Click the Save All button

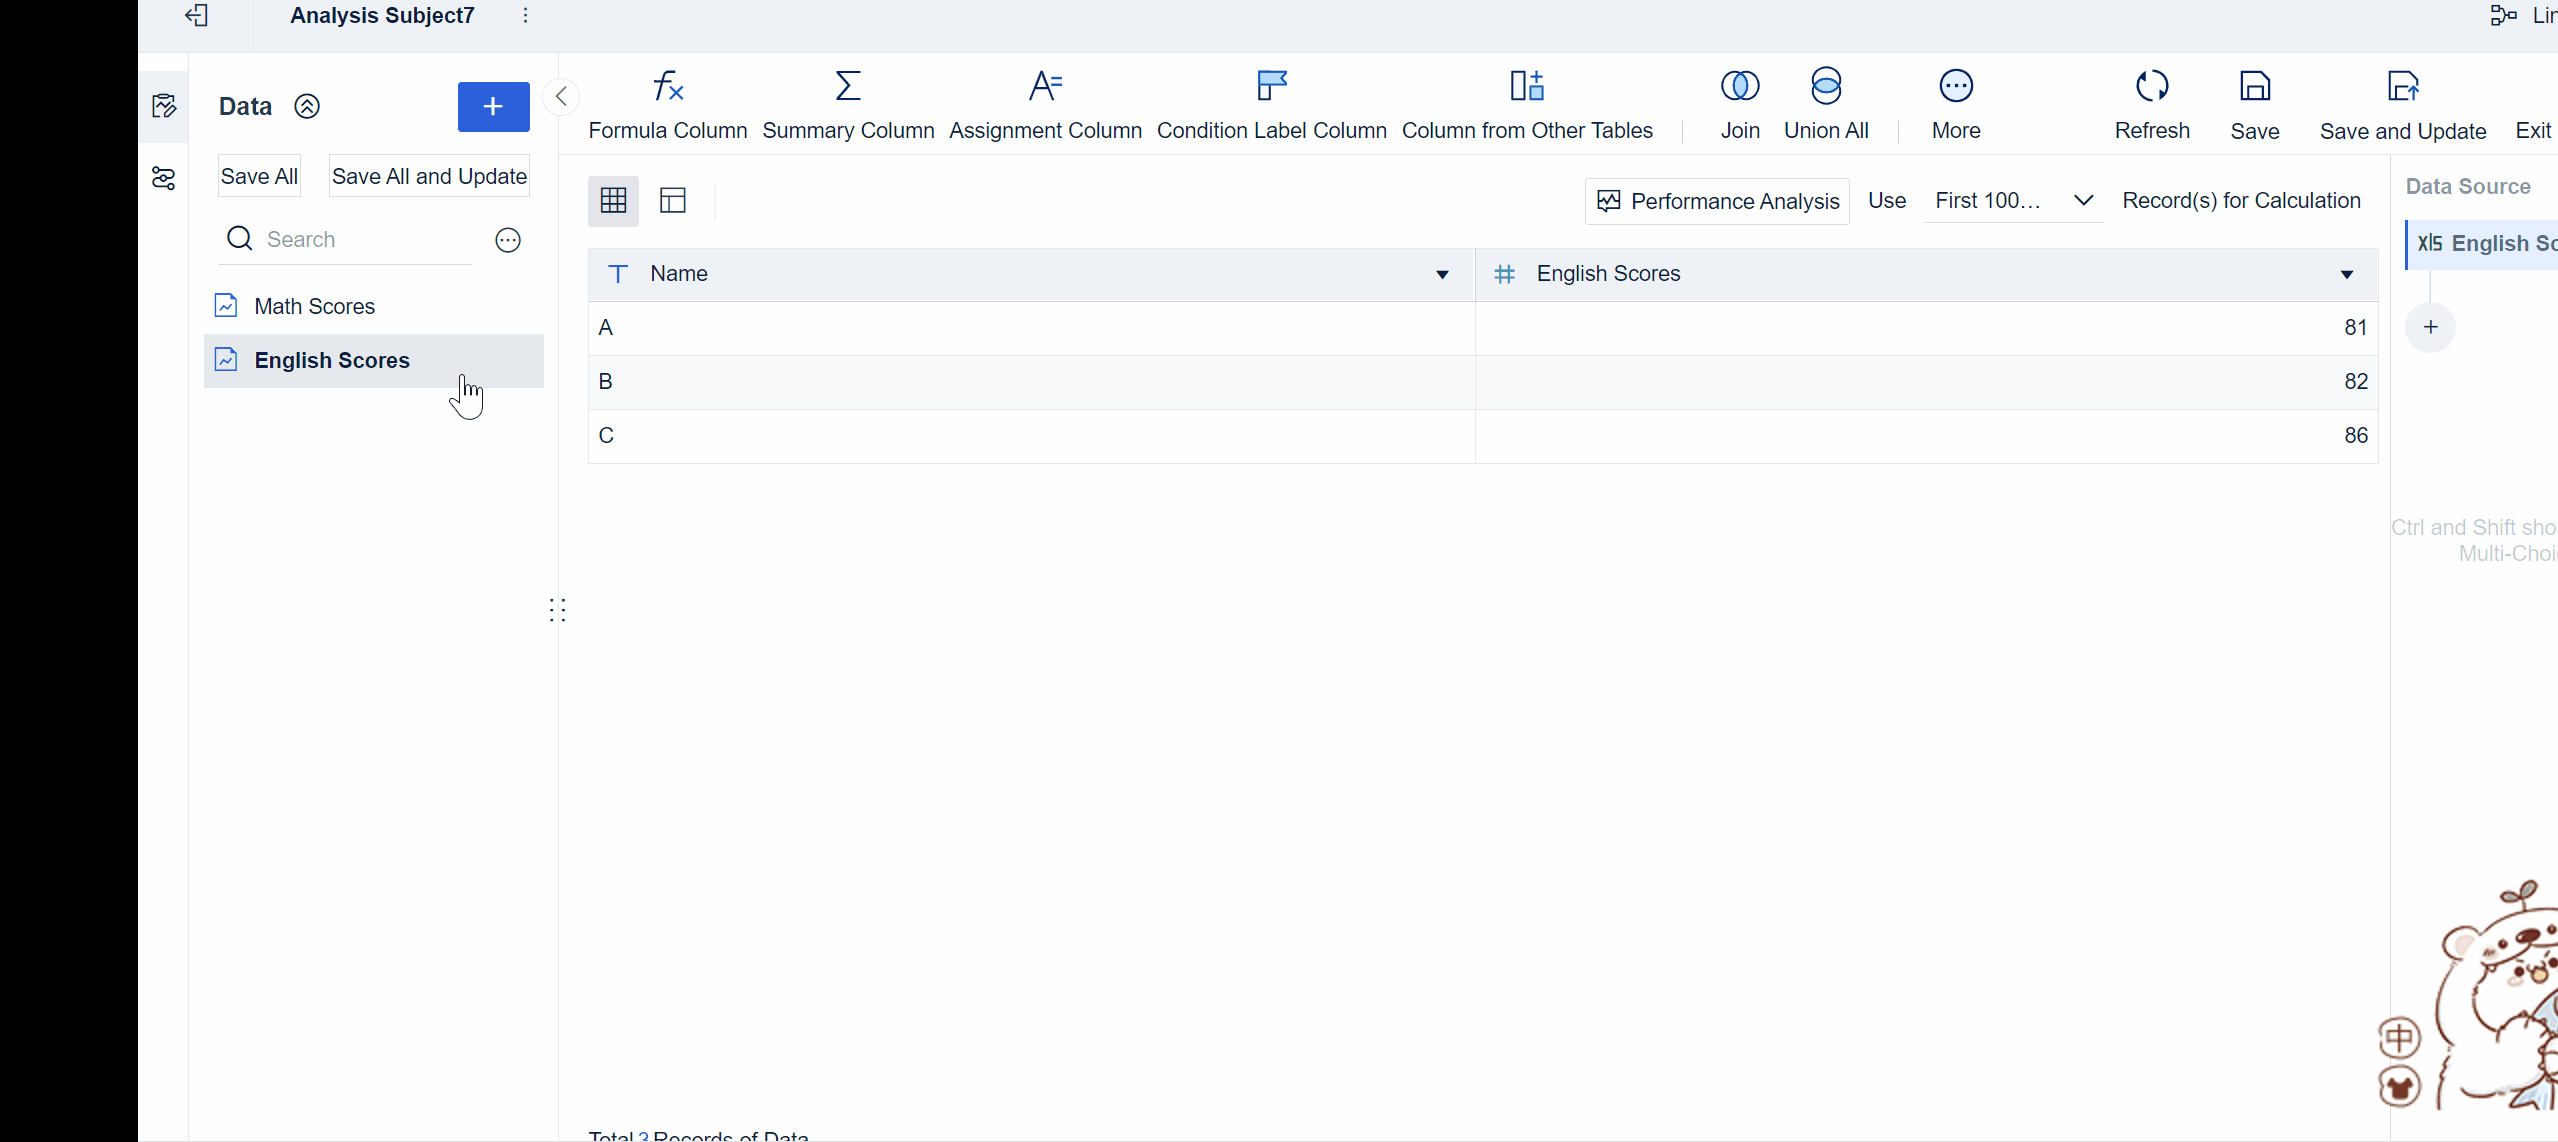tap(259, 176)
